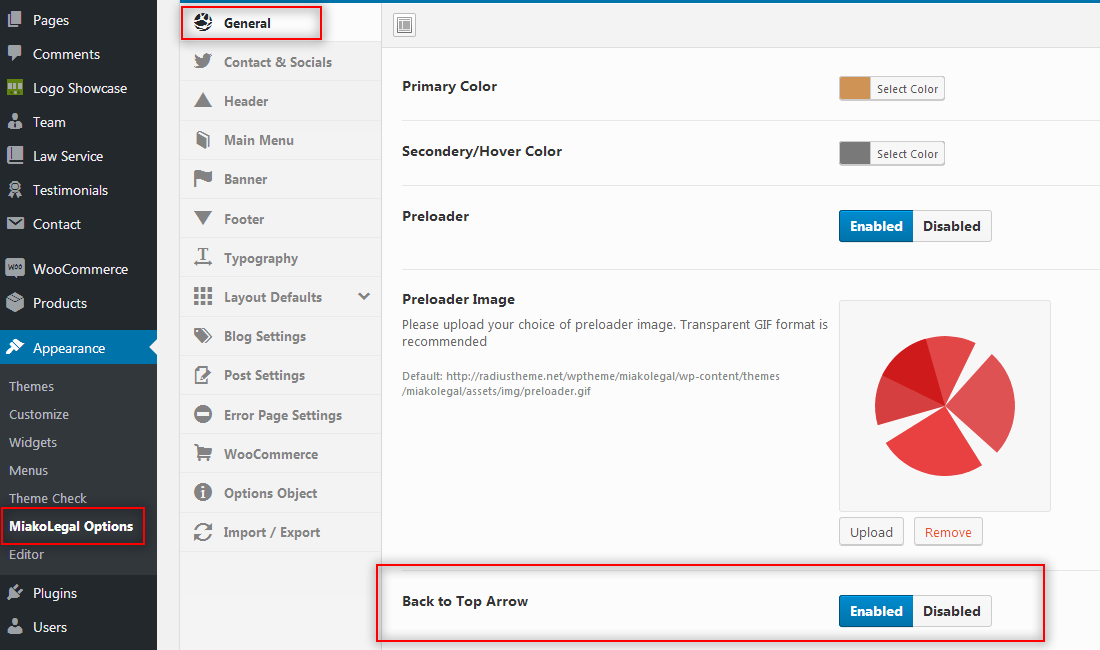Click the Comments bubble icon in sidebar

point(15,53)
